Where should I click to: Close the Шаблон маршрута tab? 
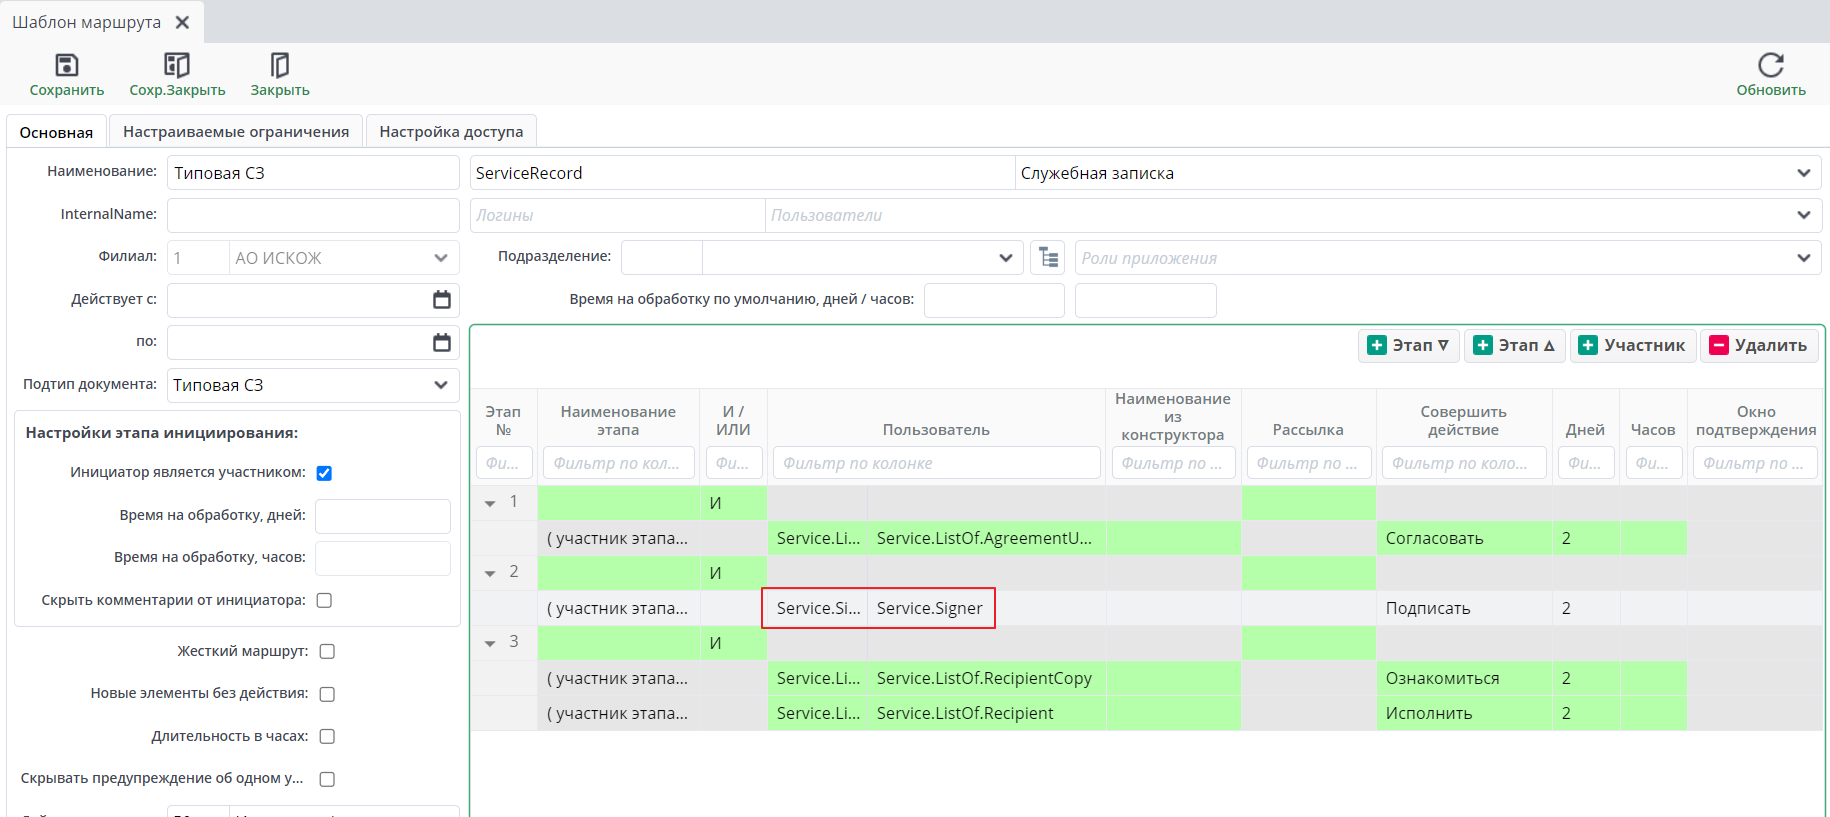coord(182,22)
